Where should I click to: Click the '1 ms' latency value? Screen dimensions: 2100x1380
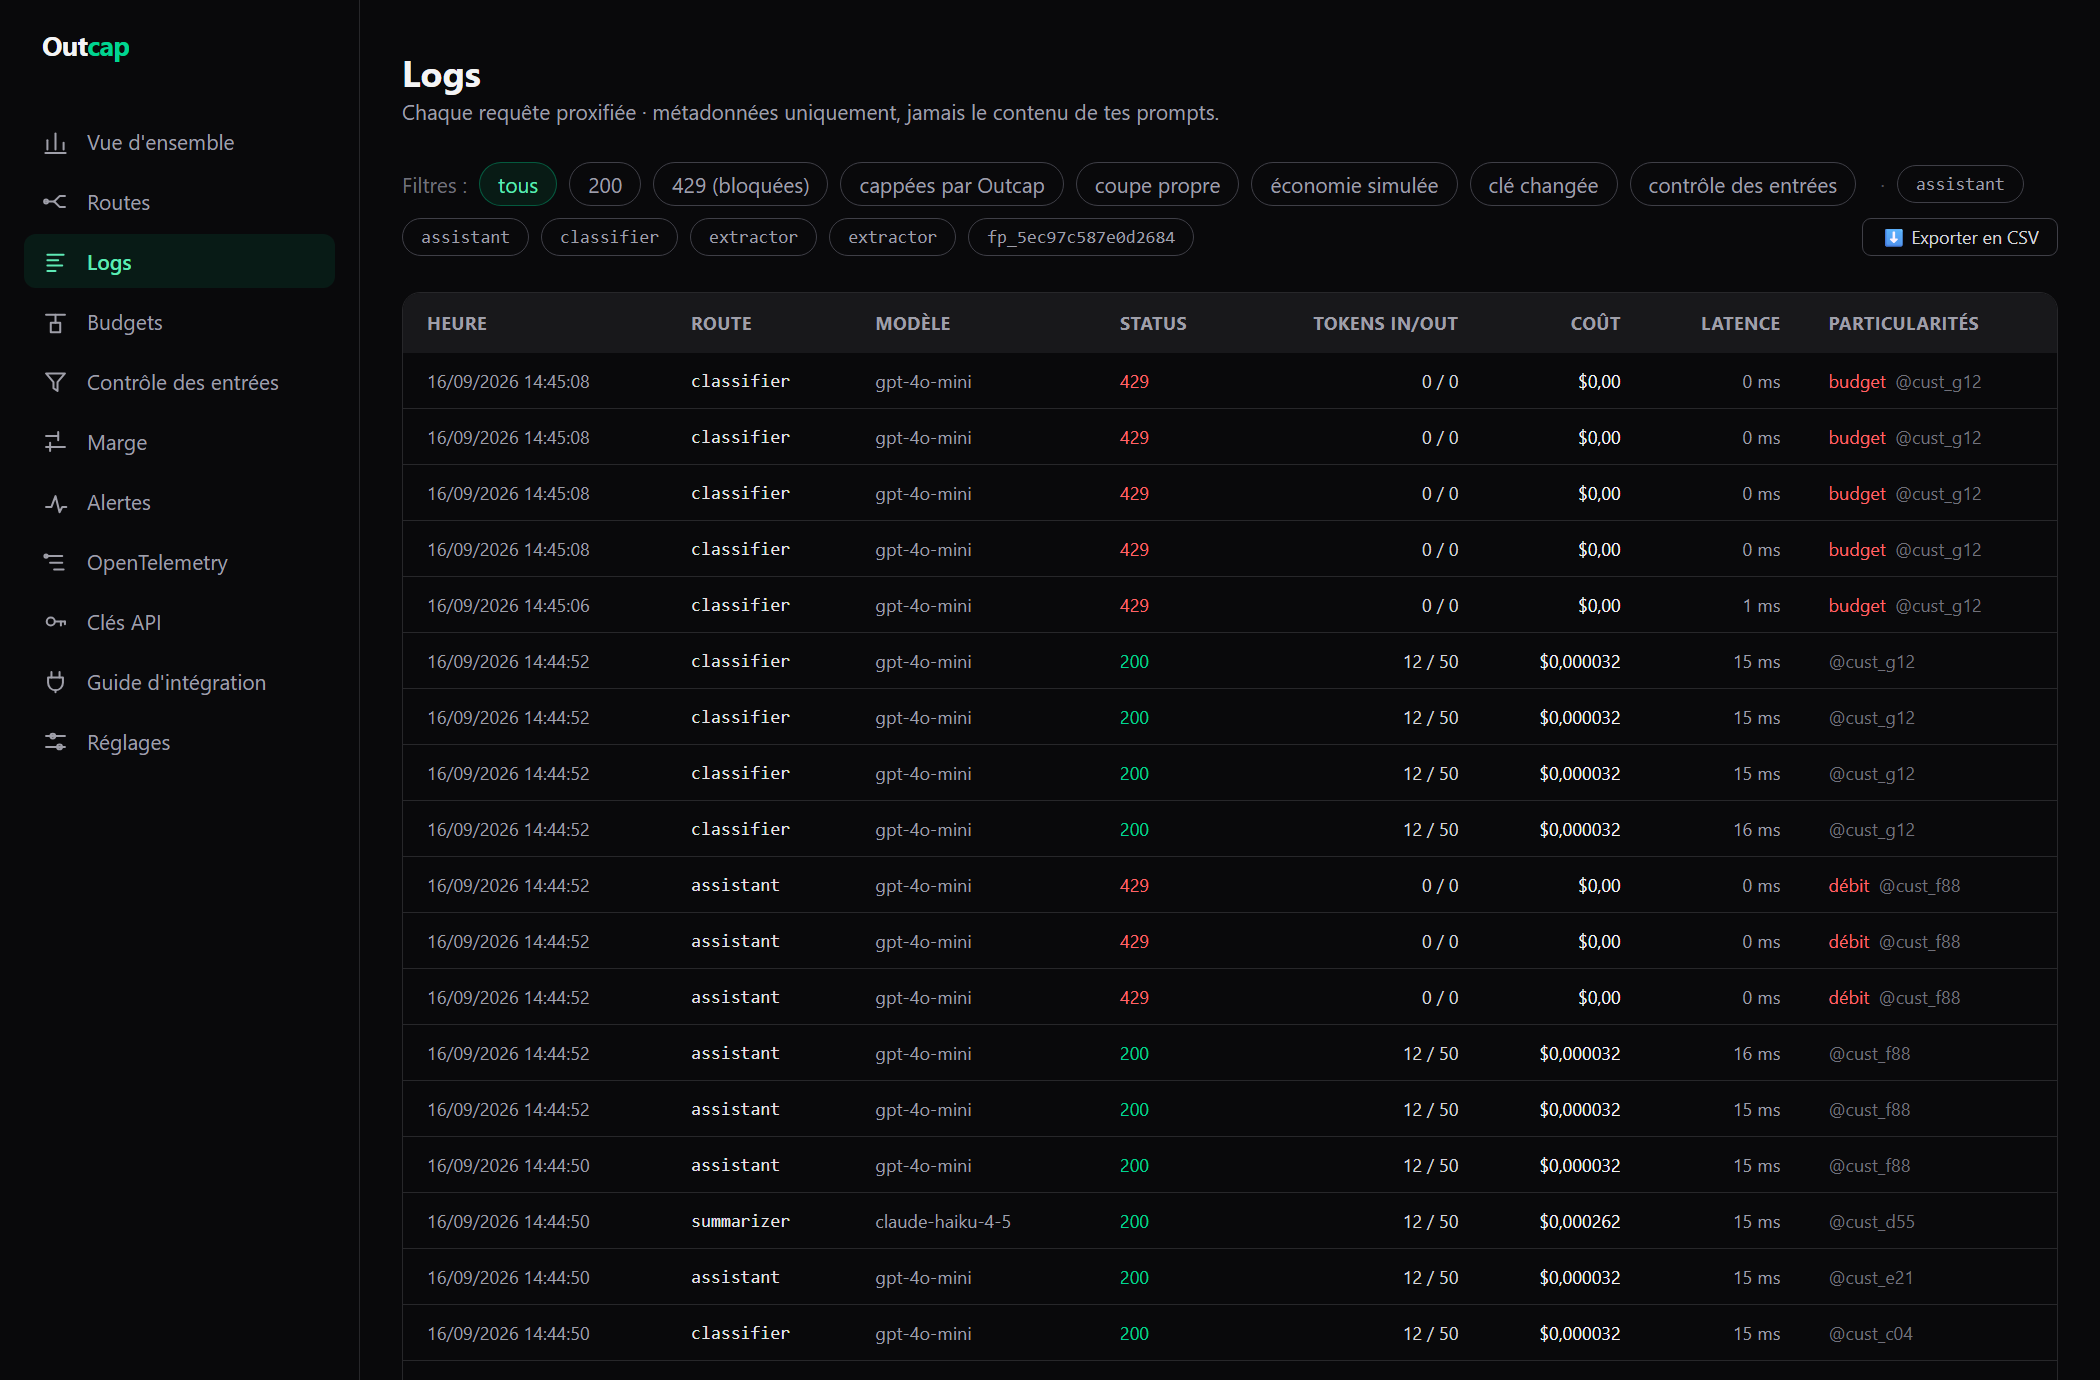pos(1761,605)
